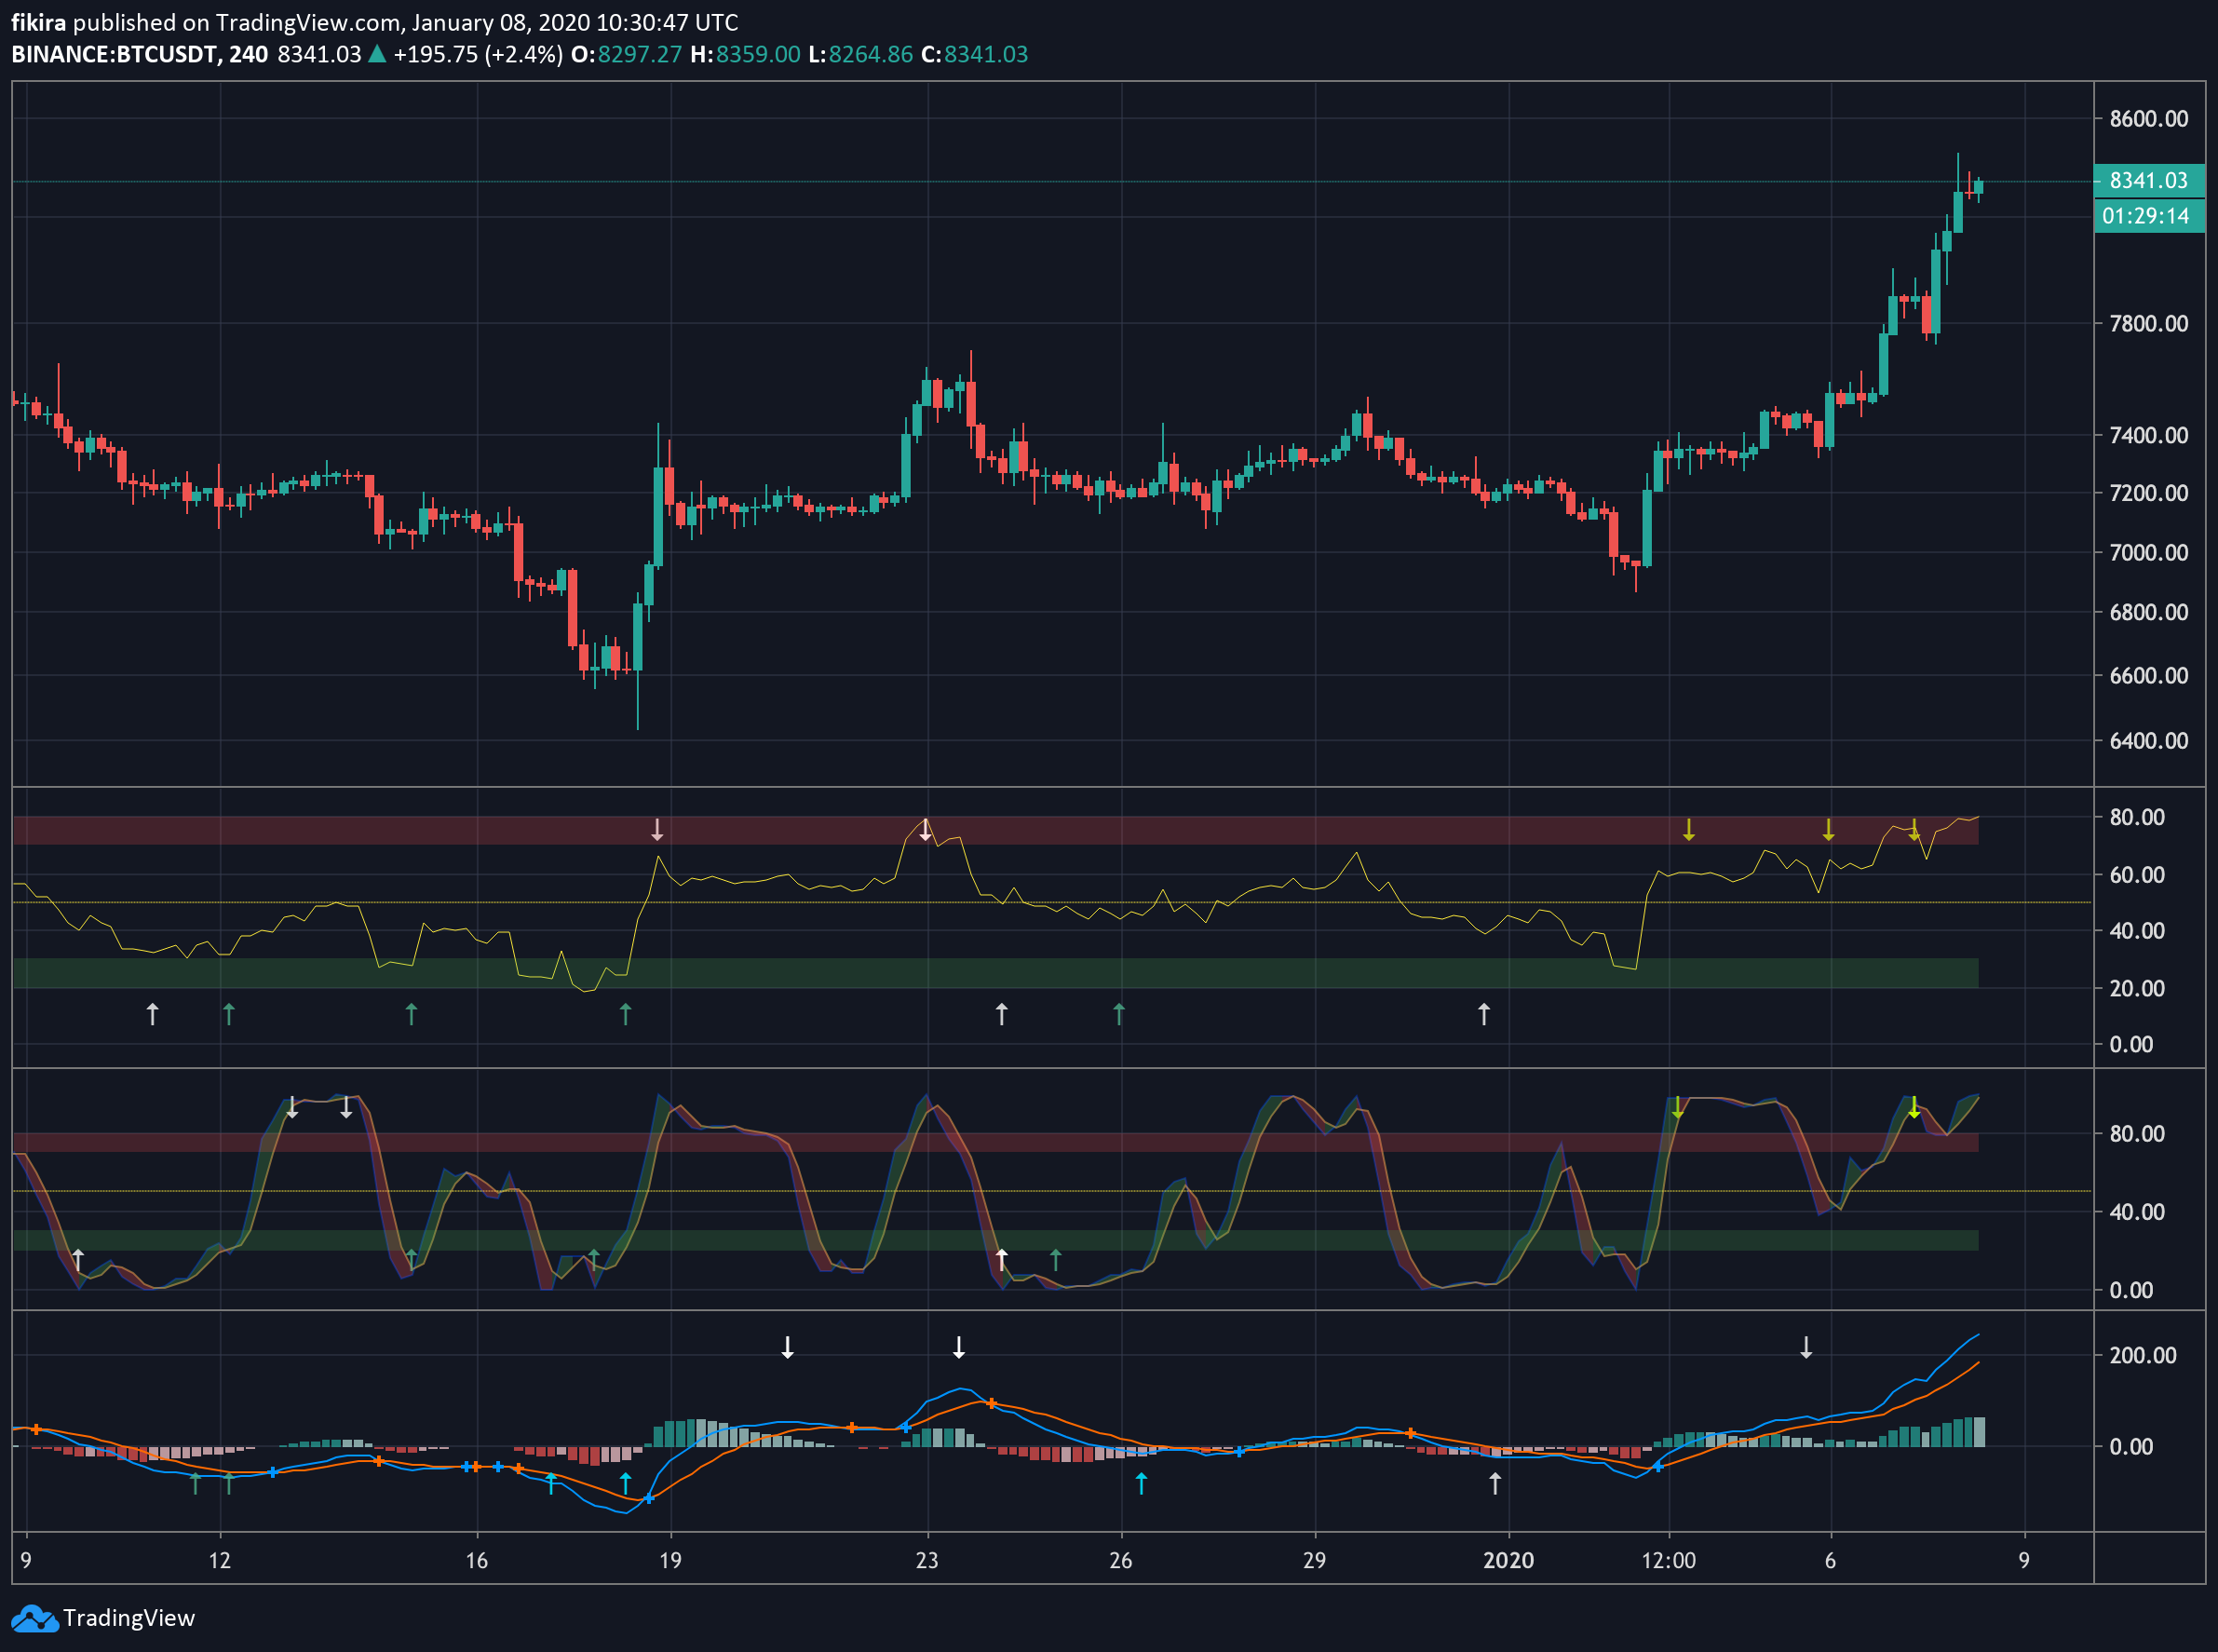Click the 7000.00 price axis label
Screen dimensions: 2218x1652
pos(2149,553)
